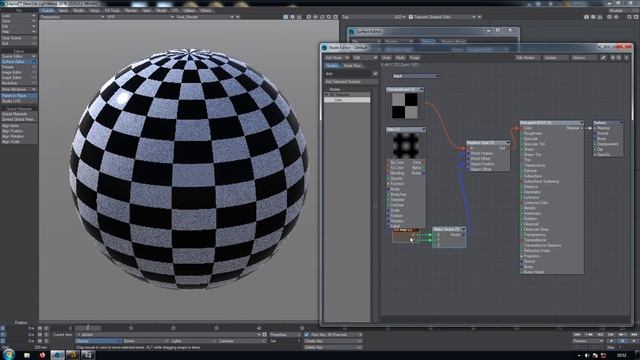Image resolution: width=640 pixels, height=360 pixels.
Task: Select Dots in the node list
Action: 347,100
